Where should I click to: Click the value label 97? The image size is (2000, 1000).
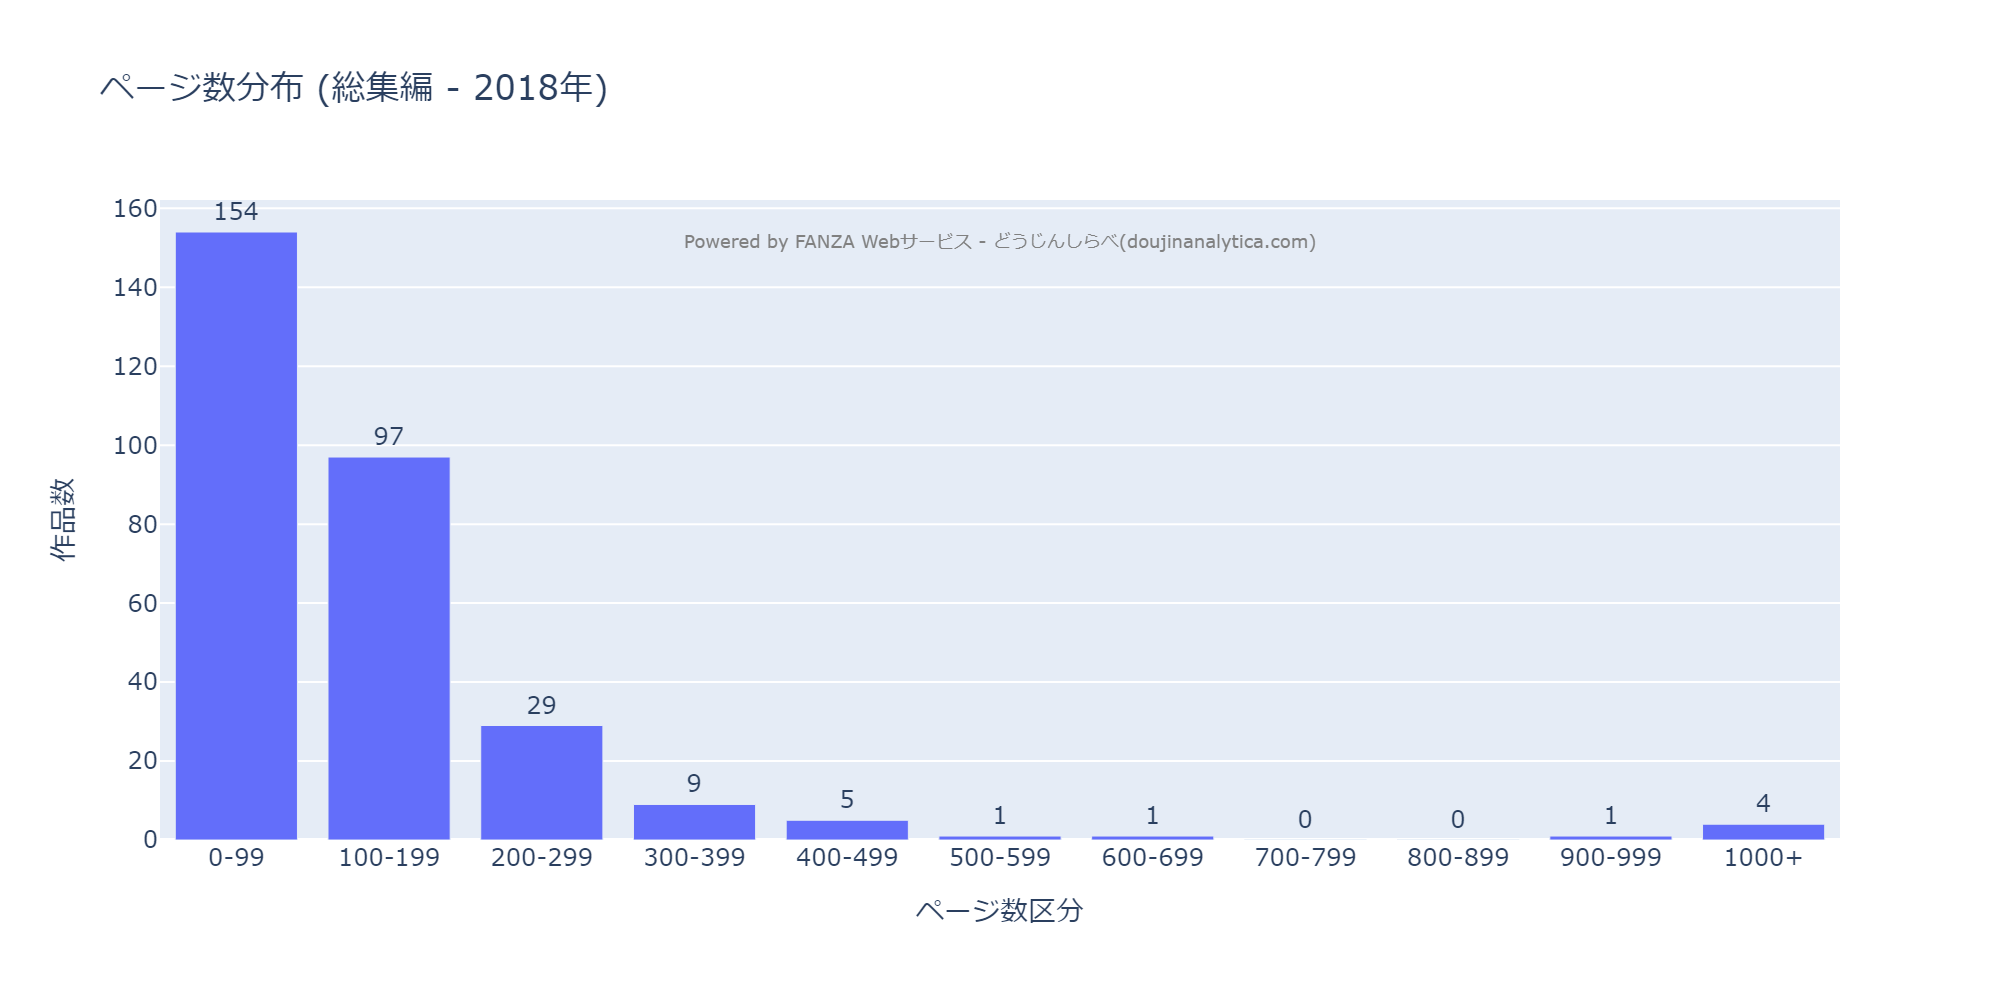point(389,437)
